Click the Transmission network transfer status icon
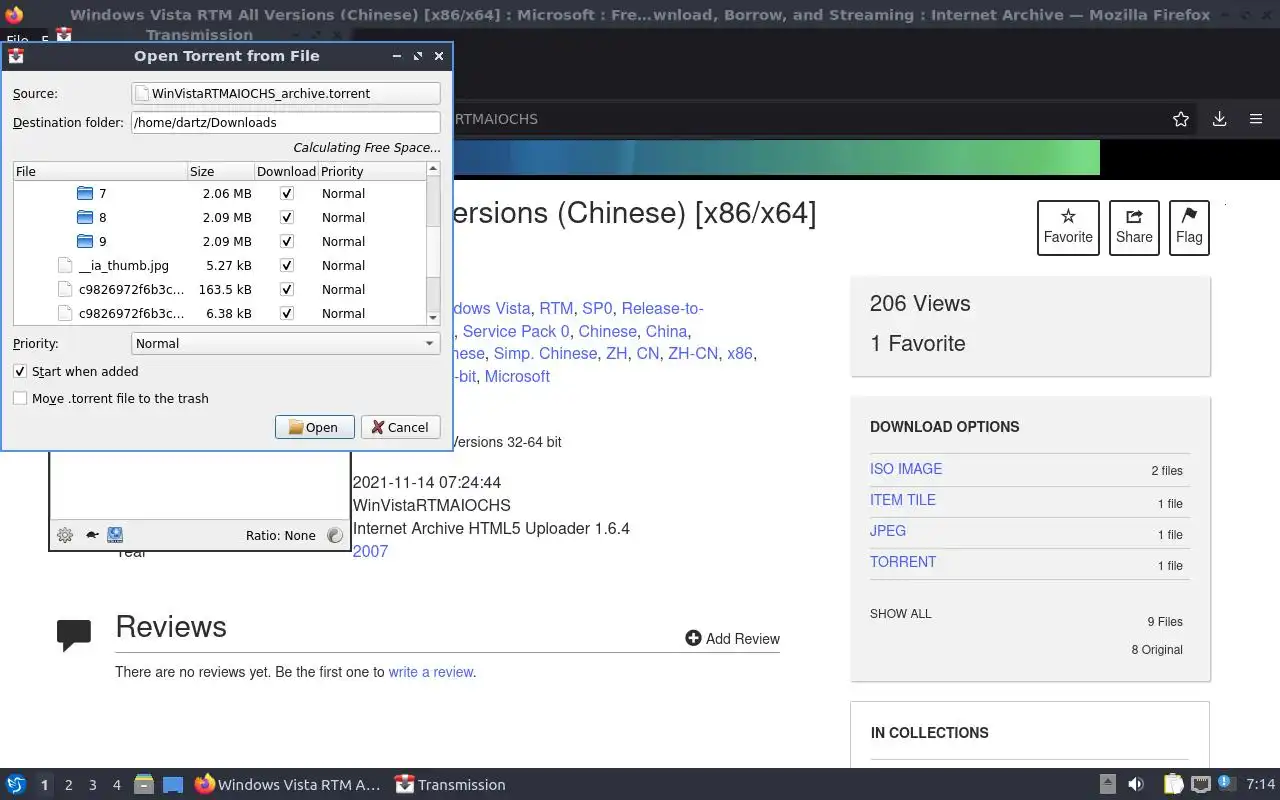This screenshot has height=800, width=1280. (x=115, y=535)
